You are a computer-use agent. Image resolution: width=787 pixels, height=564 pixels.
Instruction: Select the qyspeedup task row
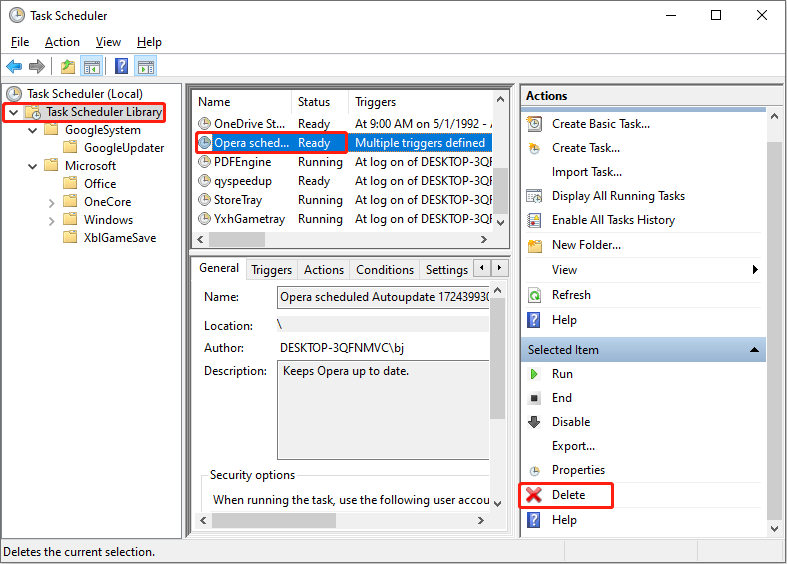pos(344,181)
